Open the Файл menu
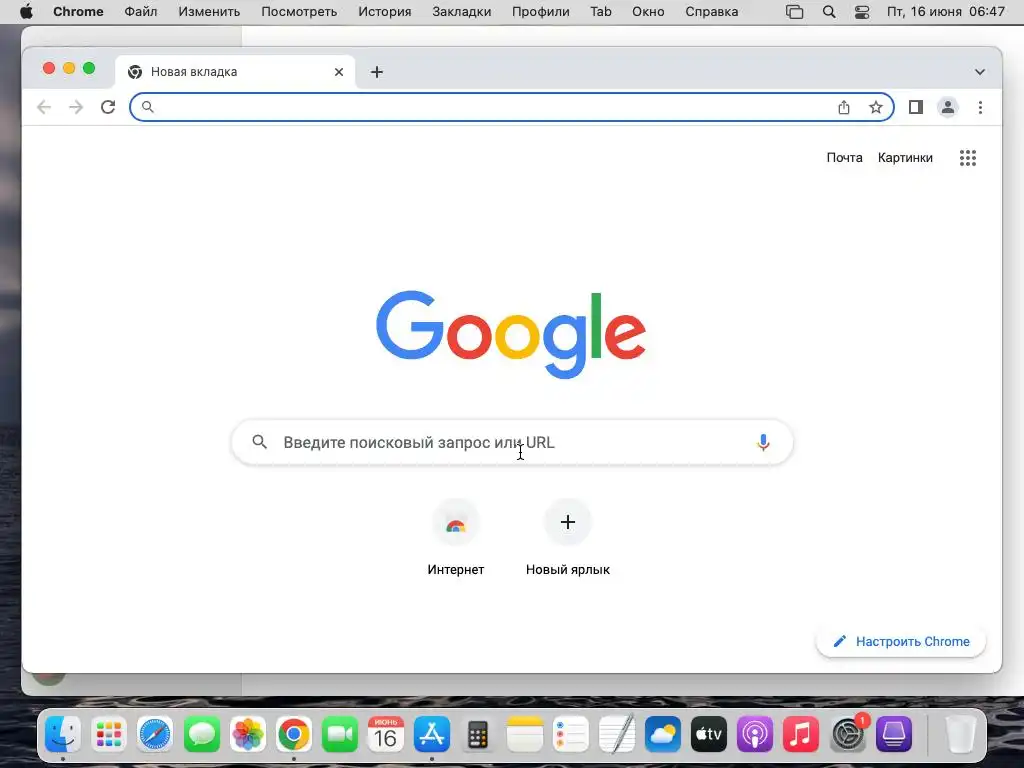Image resolution: width=1024 pixels, height=768 pixels. click(x=140, y=12)
